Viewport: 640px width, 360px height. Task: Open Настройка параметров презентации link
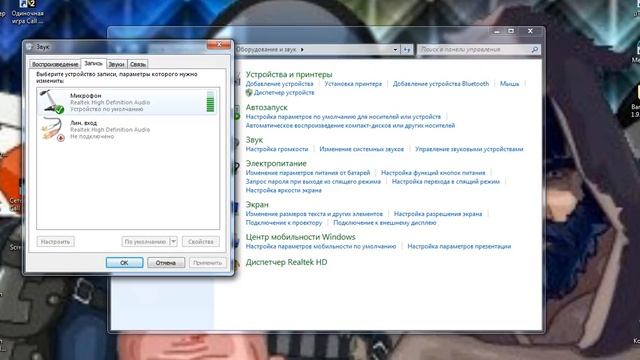point(459,247)
